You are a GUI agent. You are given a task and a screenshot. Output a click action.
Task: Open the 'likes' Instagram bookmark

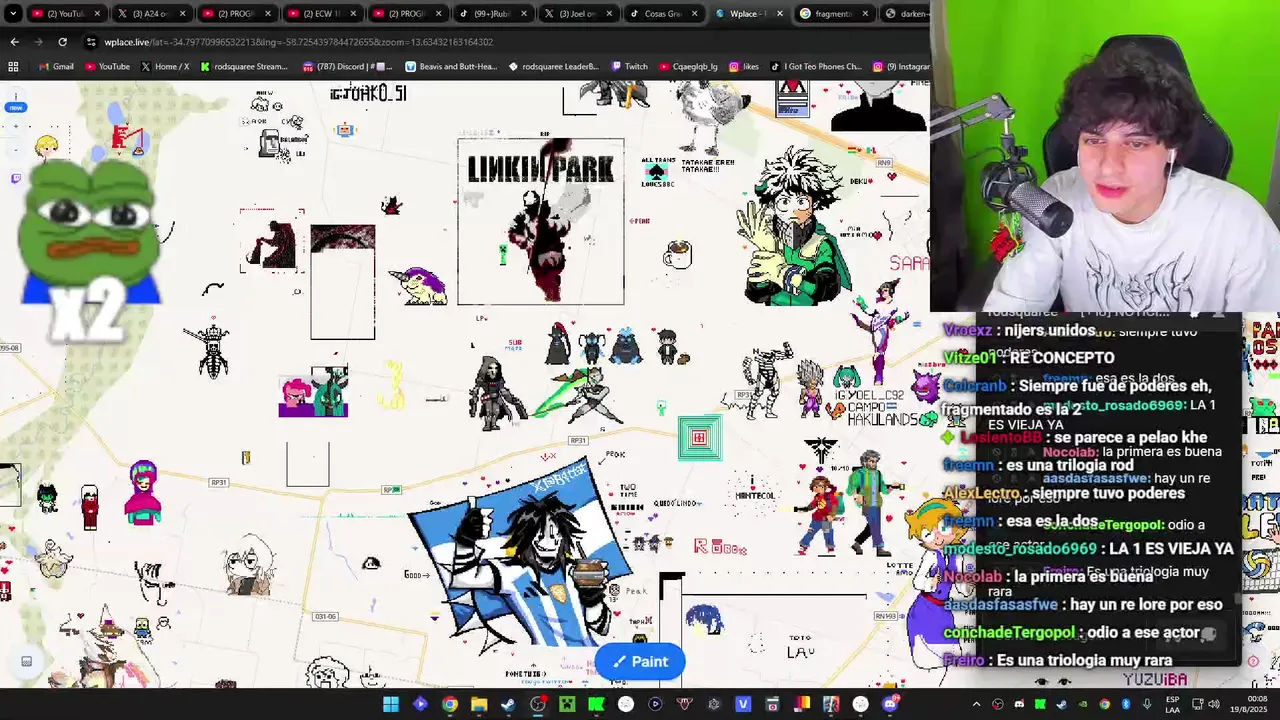pos(744,66)
